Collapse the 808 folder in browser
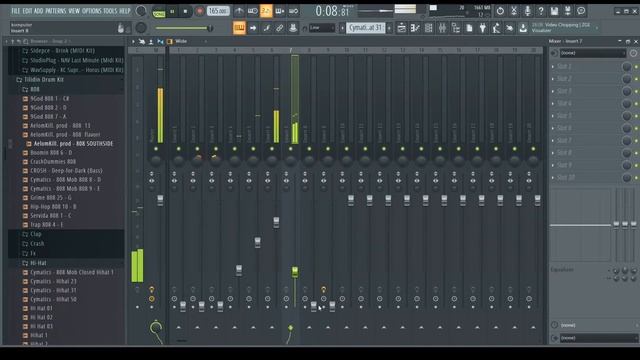This screenshot has width=640, height=360. 35,89
